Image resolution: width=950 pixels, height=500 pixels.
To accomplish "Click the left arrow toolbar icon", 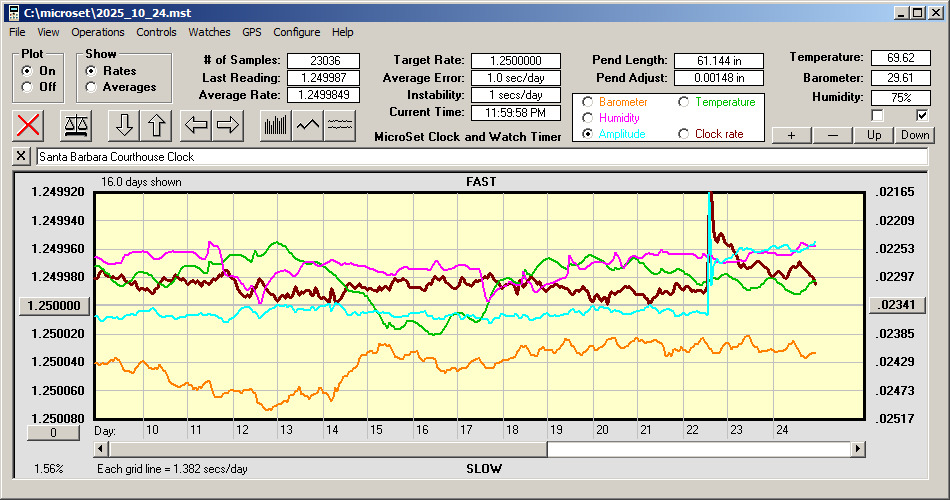I will pyautogui.click(x=197, y=125).
